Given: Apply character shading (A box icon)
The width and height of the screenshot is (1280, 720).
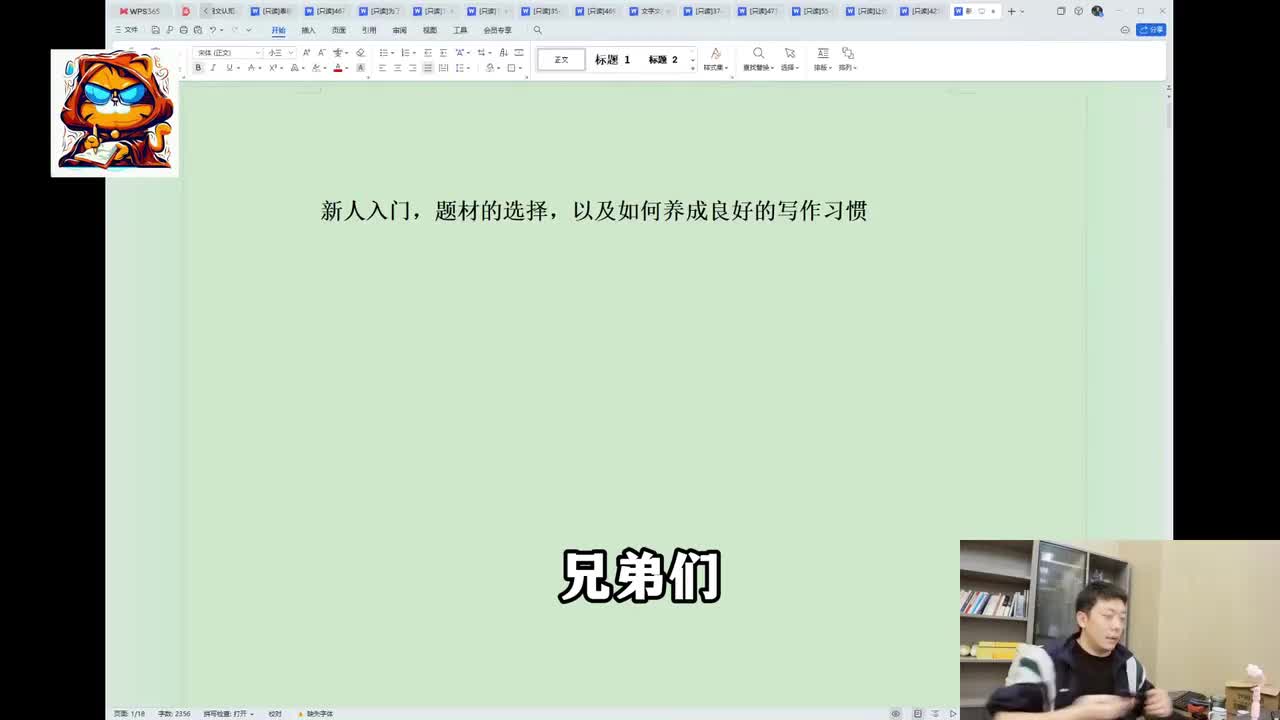Looking at the screenshot, I should [360, 68].
